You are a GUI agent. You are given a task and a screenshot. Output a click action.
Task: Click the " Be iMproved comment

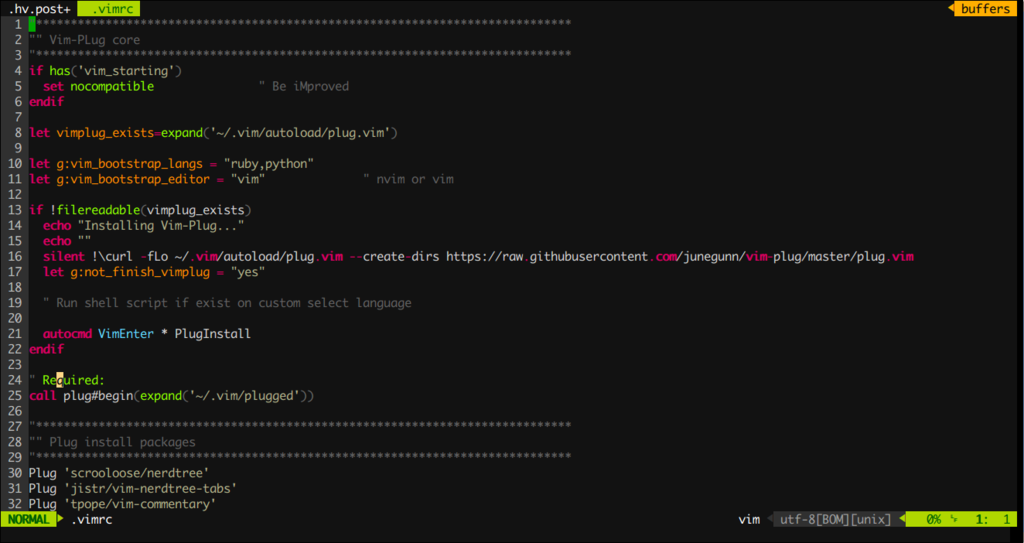point(304,86)
